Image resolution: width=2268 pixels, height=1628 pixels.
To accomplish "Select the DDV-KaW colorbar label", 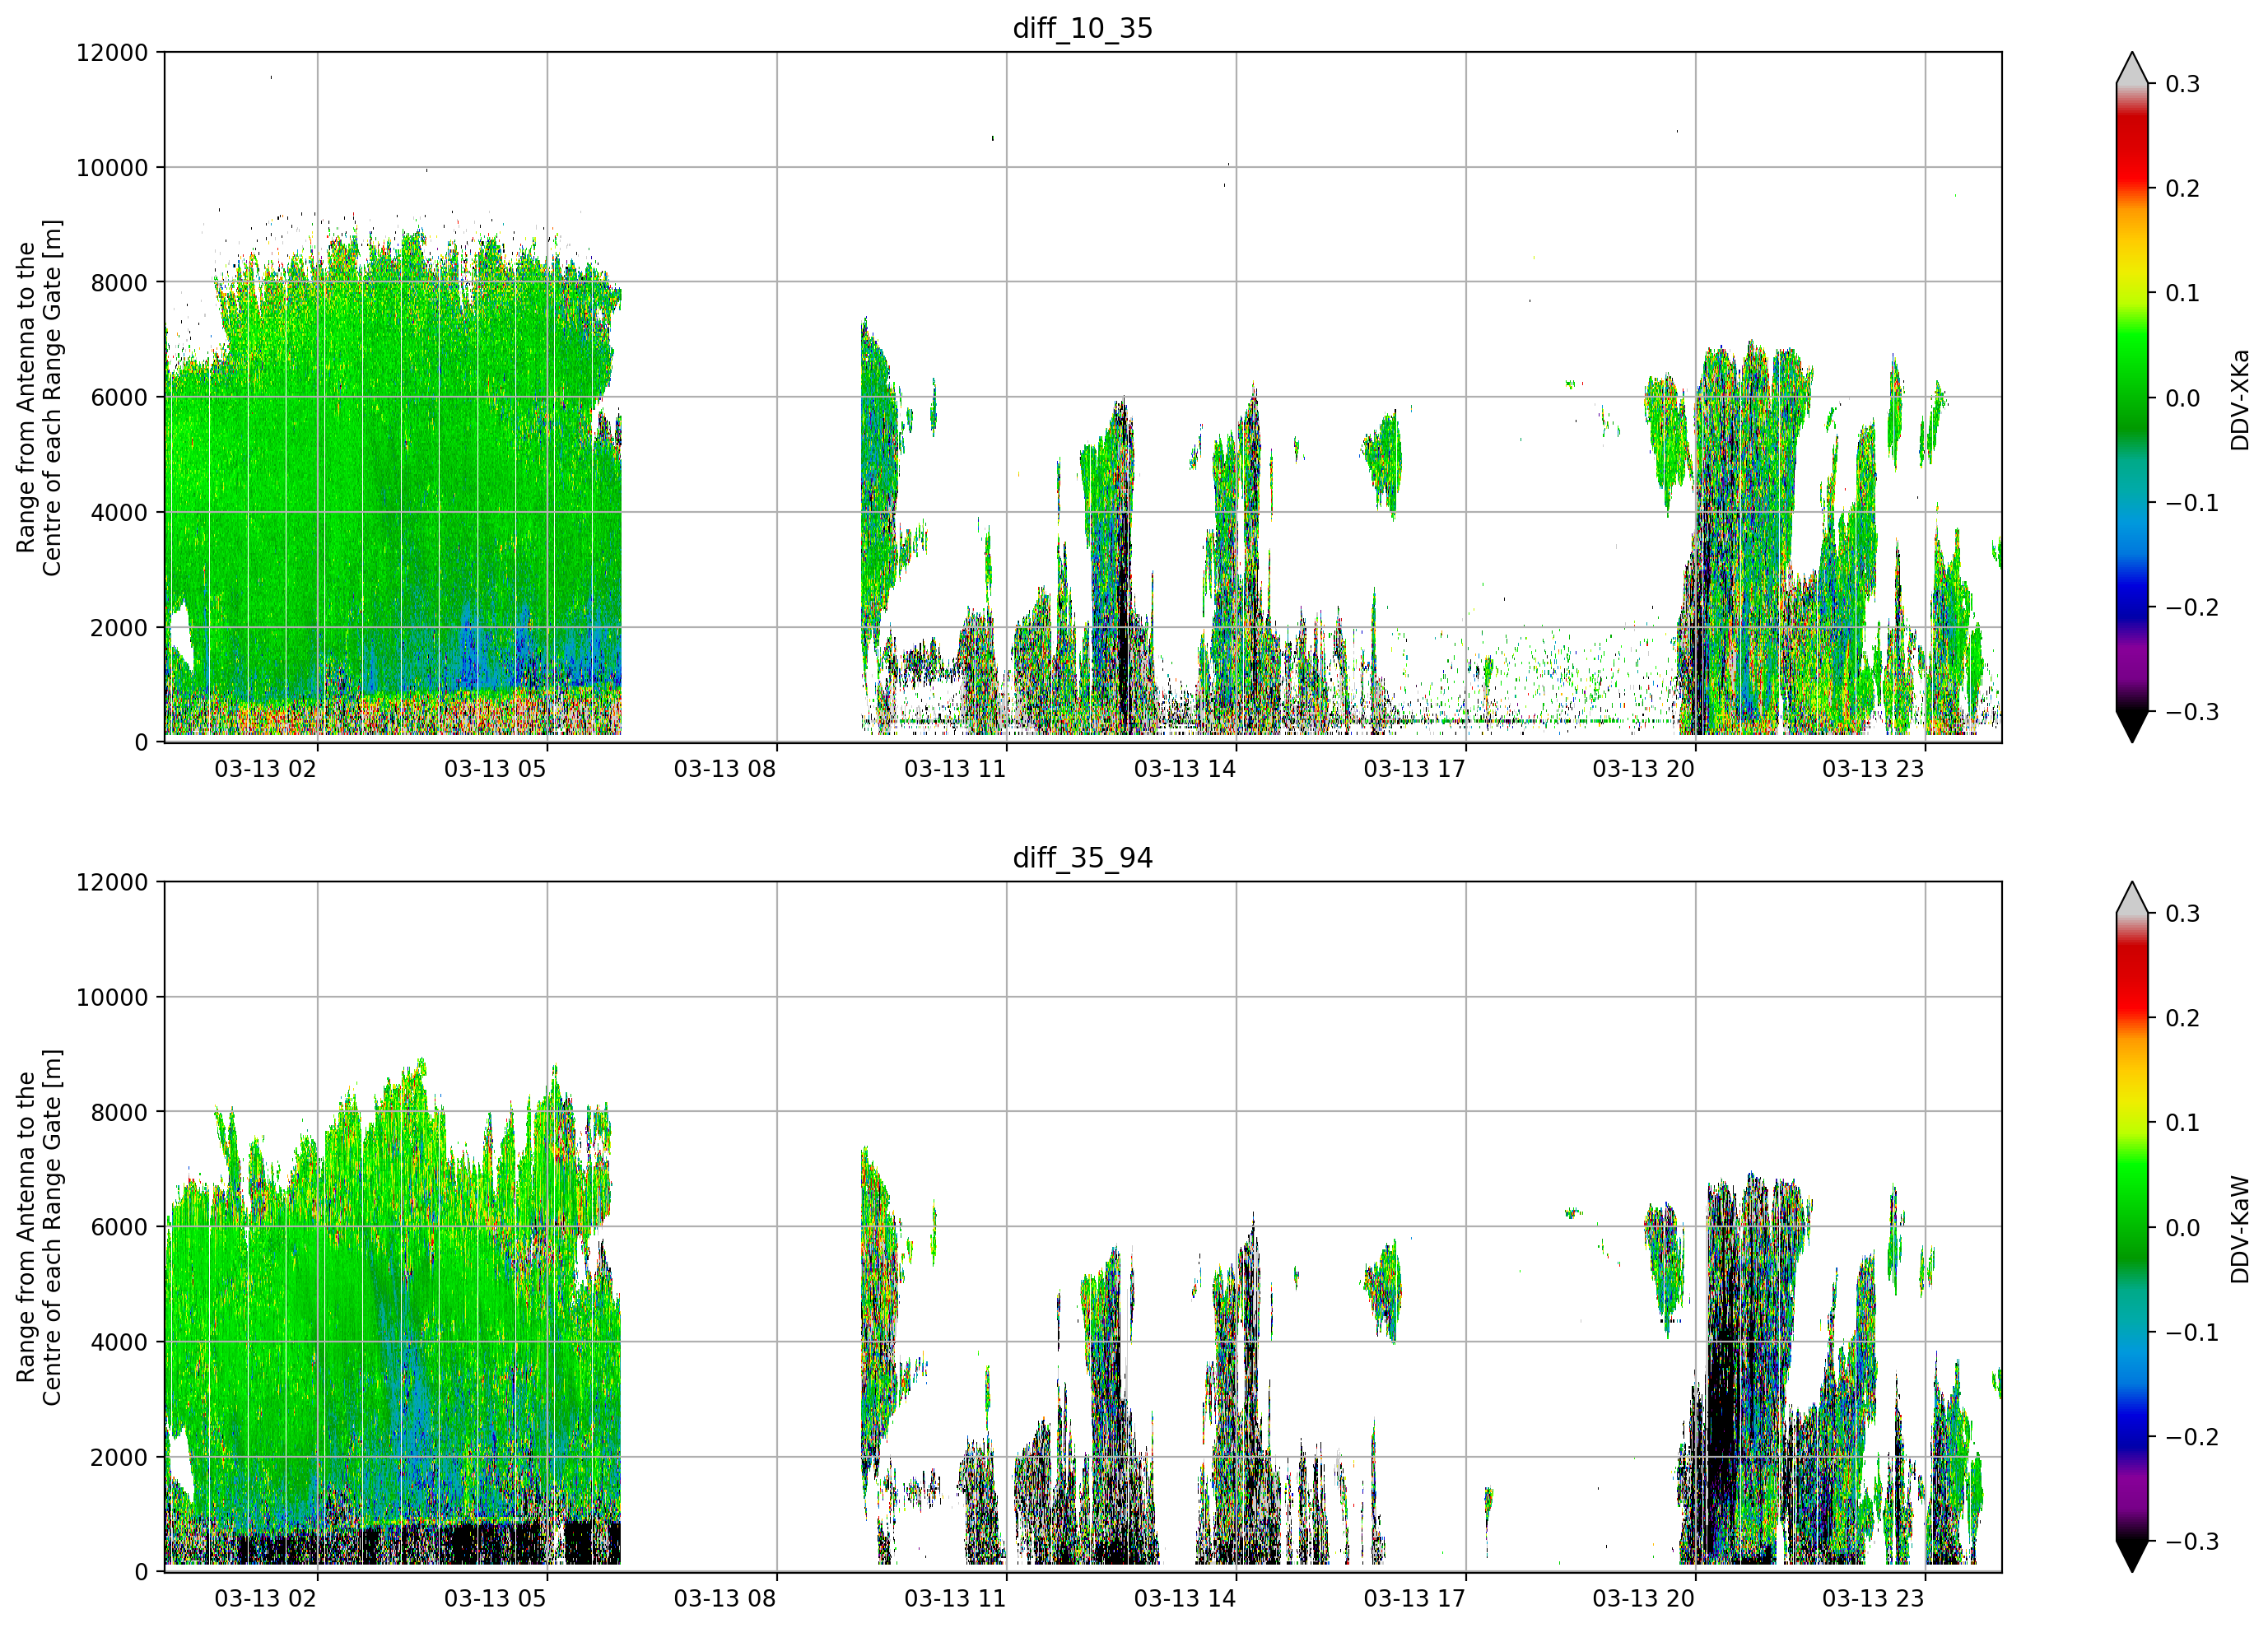I will click(2239, 1229).
